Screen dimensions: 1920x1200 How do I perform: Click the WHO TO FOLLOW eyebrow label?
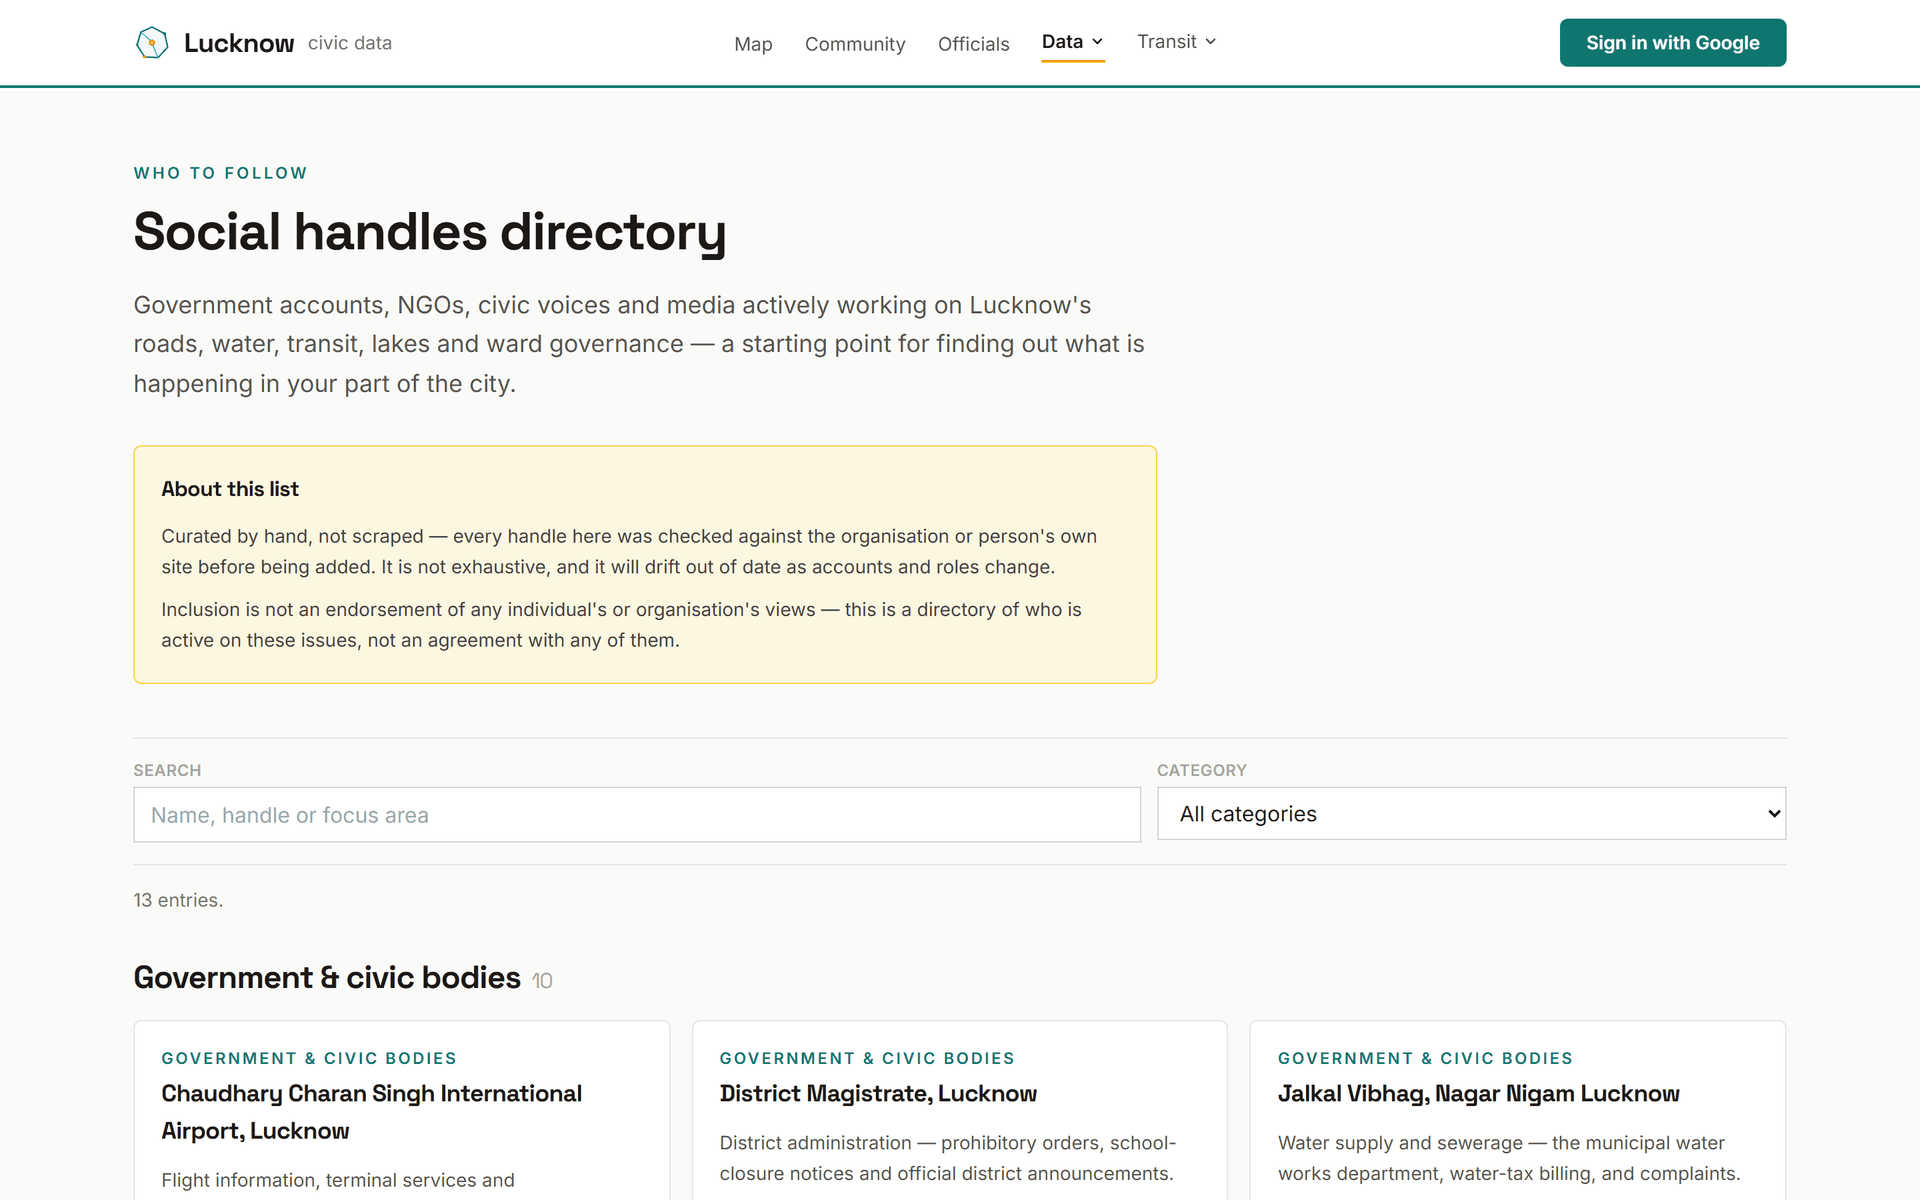click(x=221, y=173)
